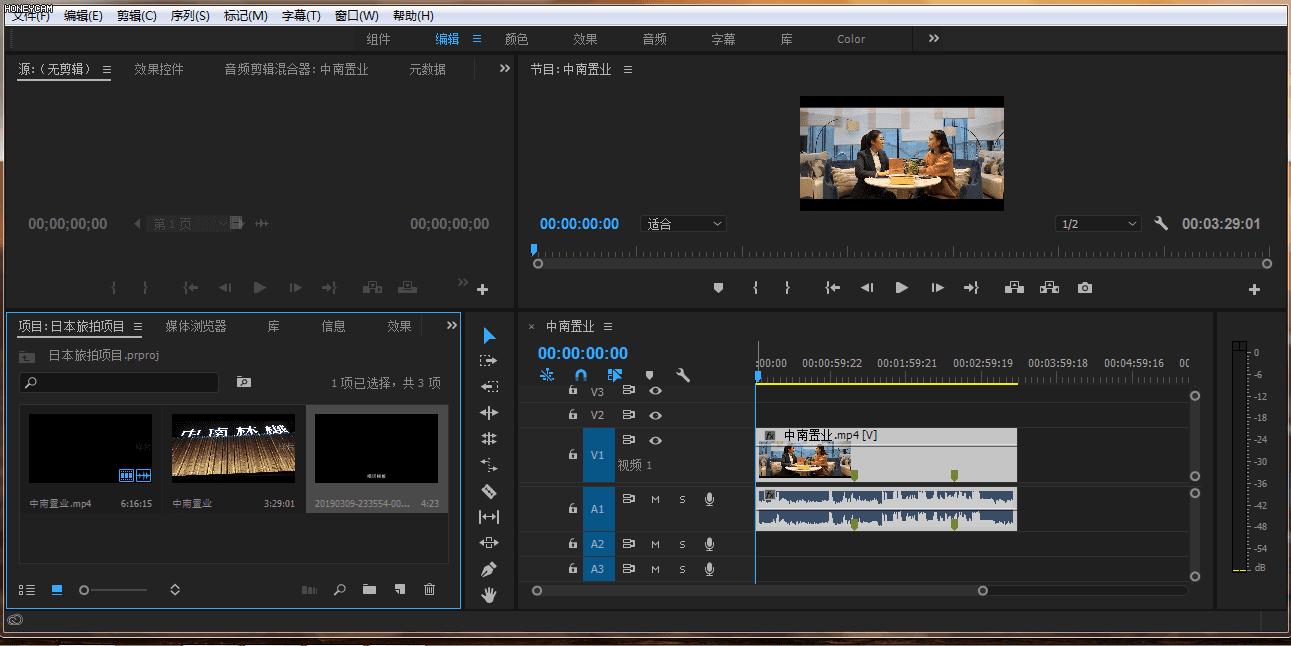Mute audio track A1
The image size is (1291, 646).
pos(655,499)
